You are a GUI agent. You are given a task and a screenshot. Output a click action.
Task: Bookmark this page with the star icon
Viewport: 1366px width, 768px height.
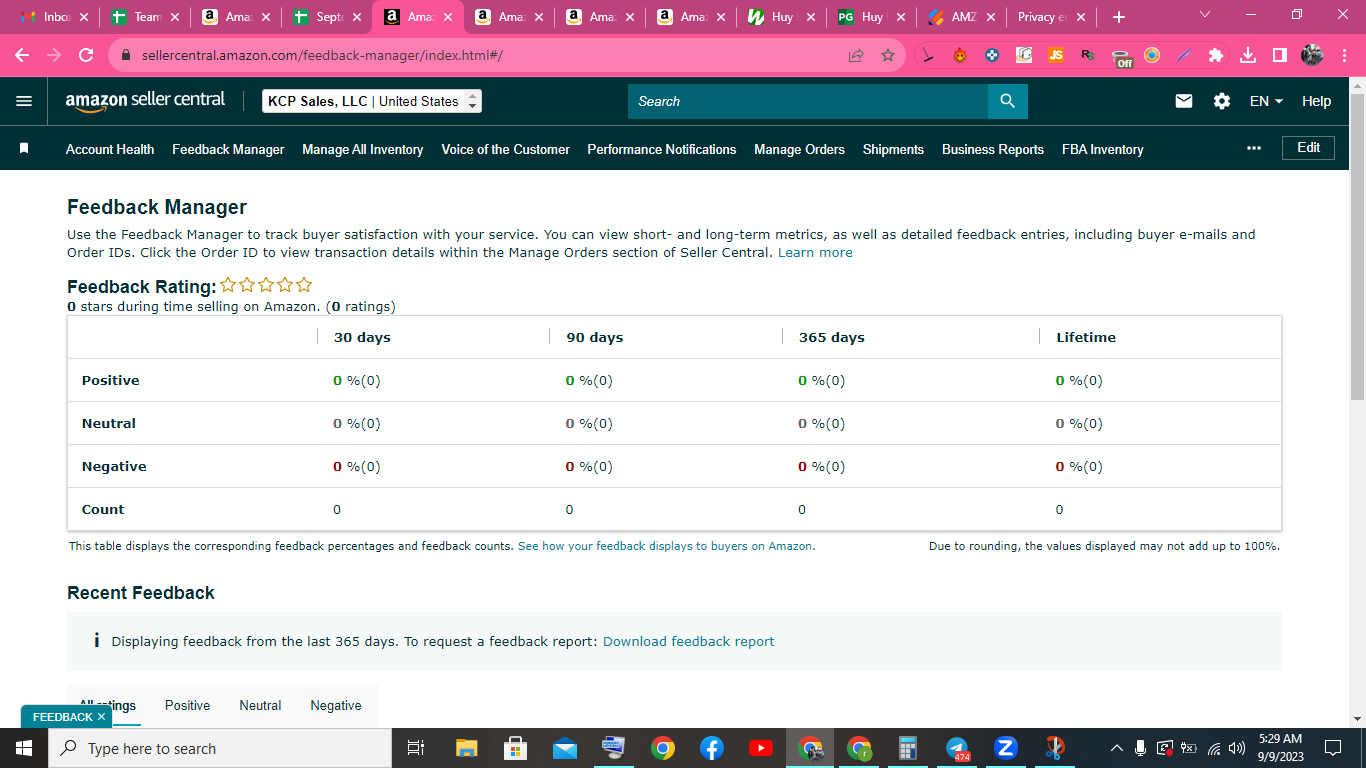[x=888, y=56]
